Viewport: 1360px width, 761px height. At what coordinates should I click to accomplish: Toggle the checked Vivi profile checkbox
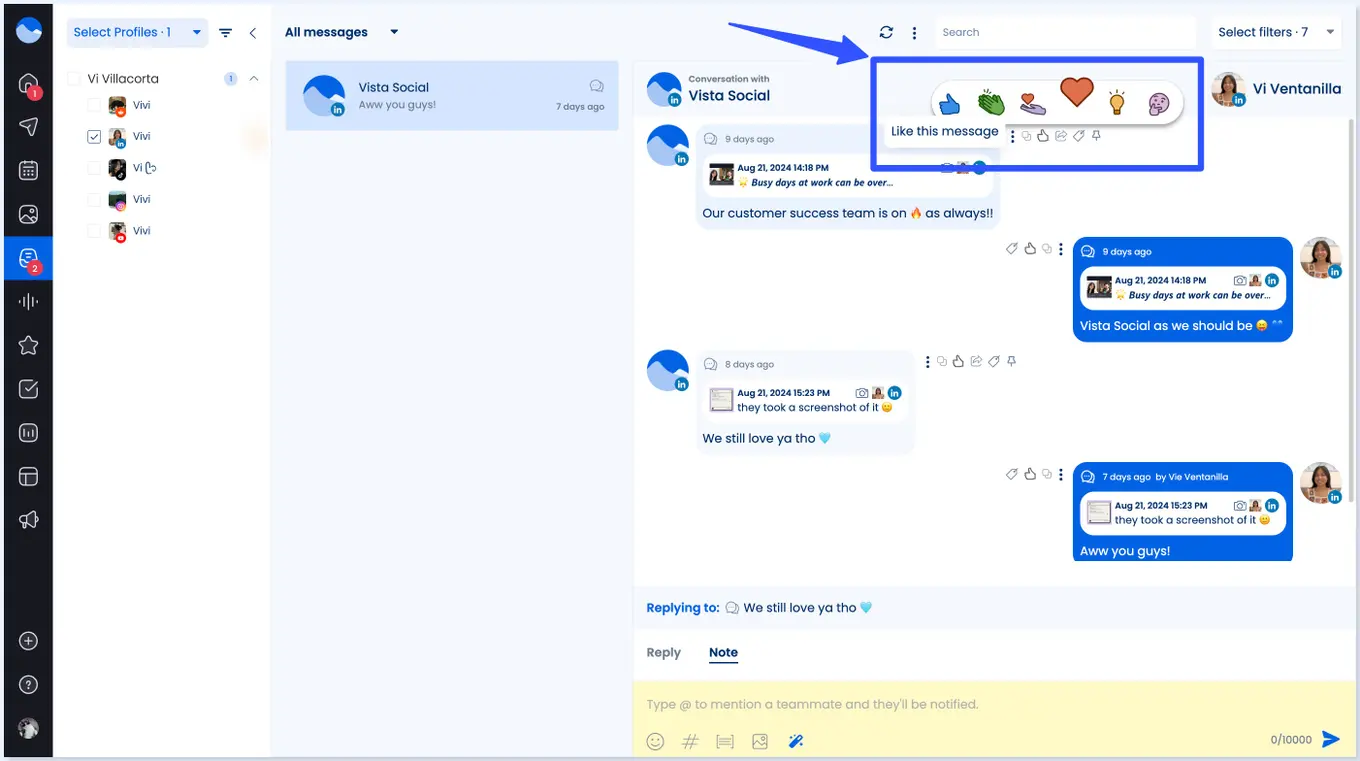pyautogui.click(x=94, y=136)
